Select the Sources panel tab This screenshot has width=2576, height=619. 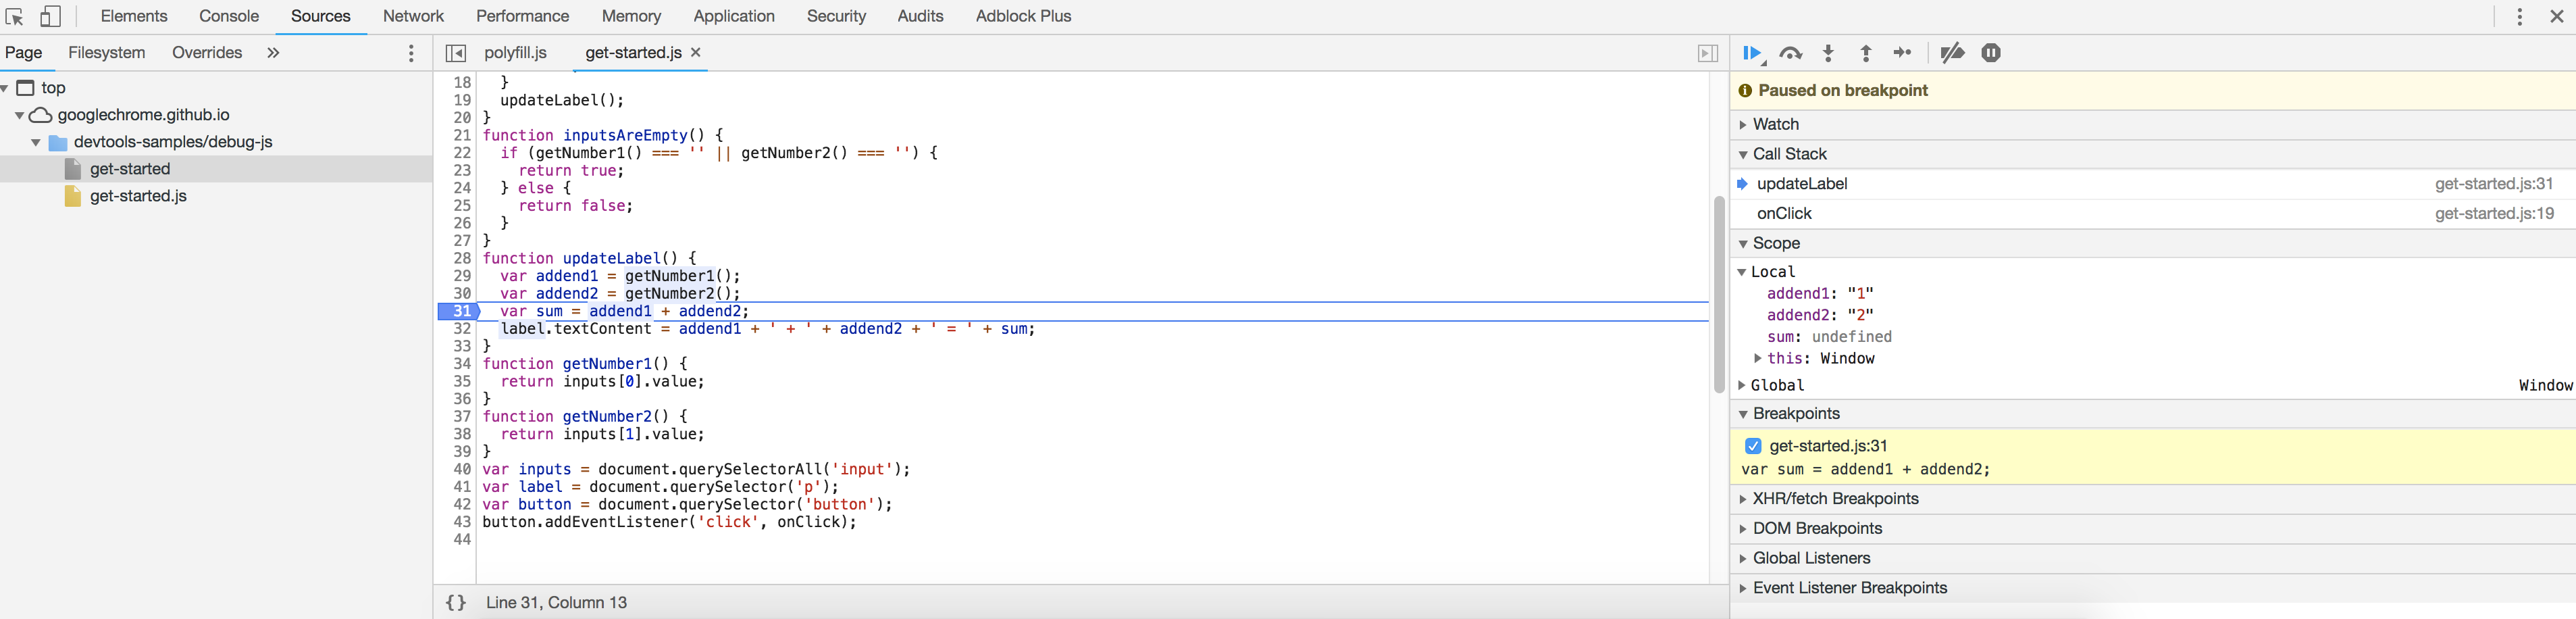coord(321,16)
